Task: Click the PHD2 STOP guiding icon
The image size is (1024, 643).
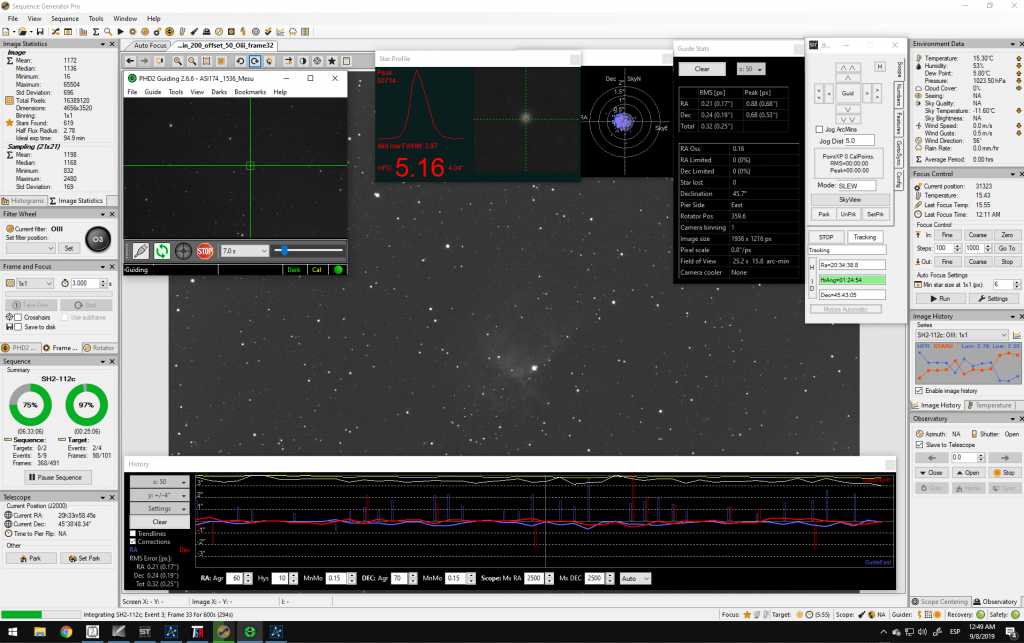Action: tap(205, 251)
